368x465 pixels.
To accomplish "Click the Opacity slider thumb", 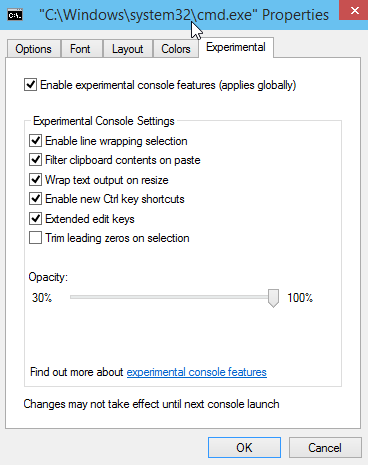I will (x=273, y=298).
